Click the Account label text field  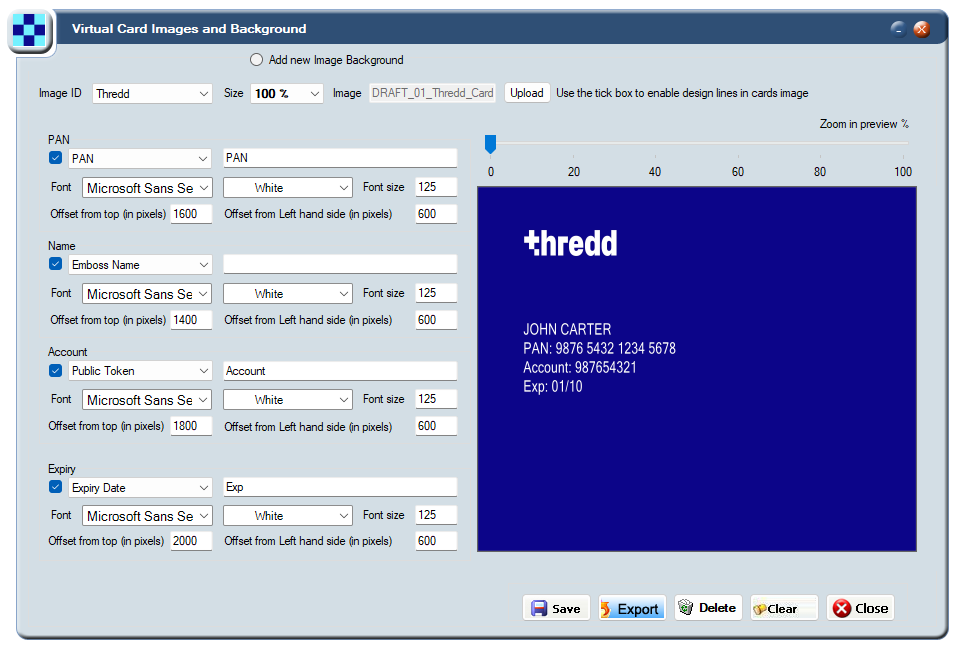tap(340, 371)
